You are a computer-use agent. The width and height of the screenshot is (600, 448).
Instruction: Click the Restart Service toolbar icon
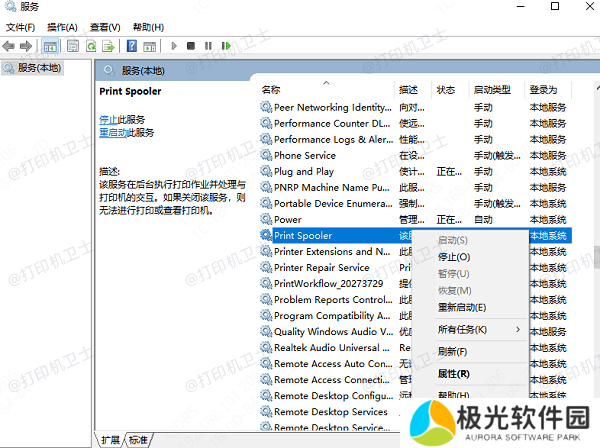227,46
